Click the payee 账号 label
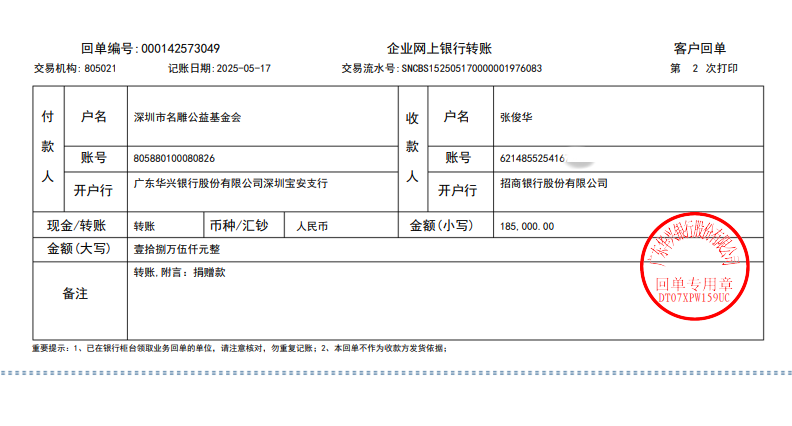This screenshot has height=426, width=792. click(x=458, y=158)
